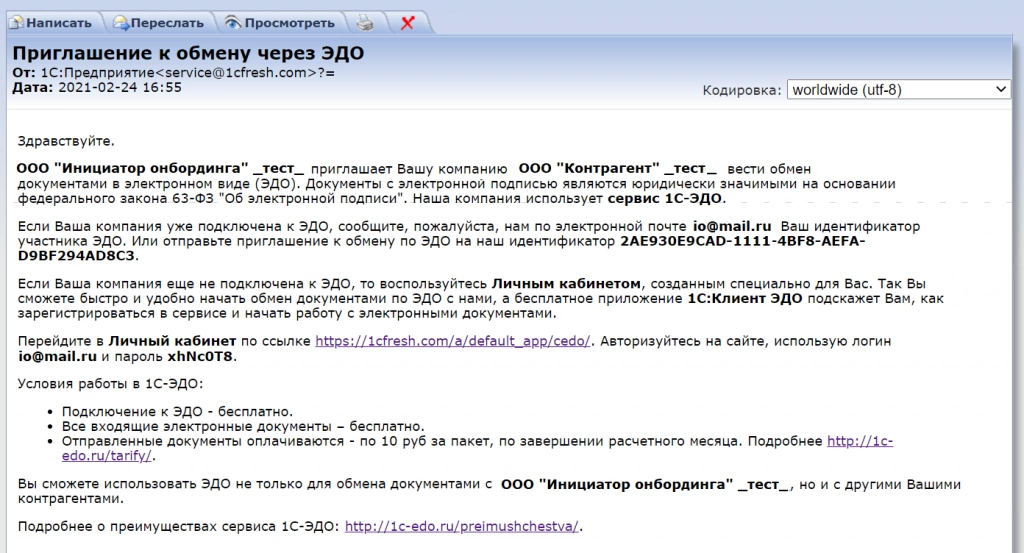
Task: Open the Просмотреть (view) tab
Action: [281, 23]
